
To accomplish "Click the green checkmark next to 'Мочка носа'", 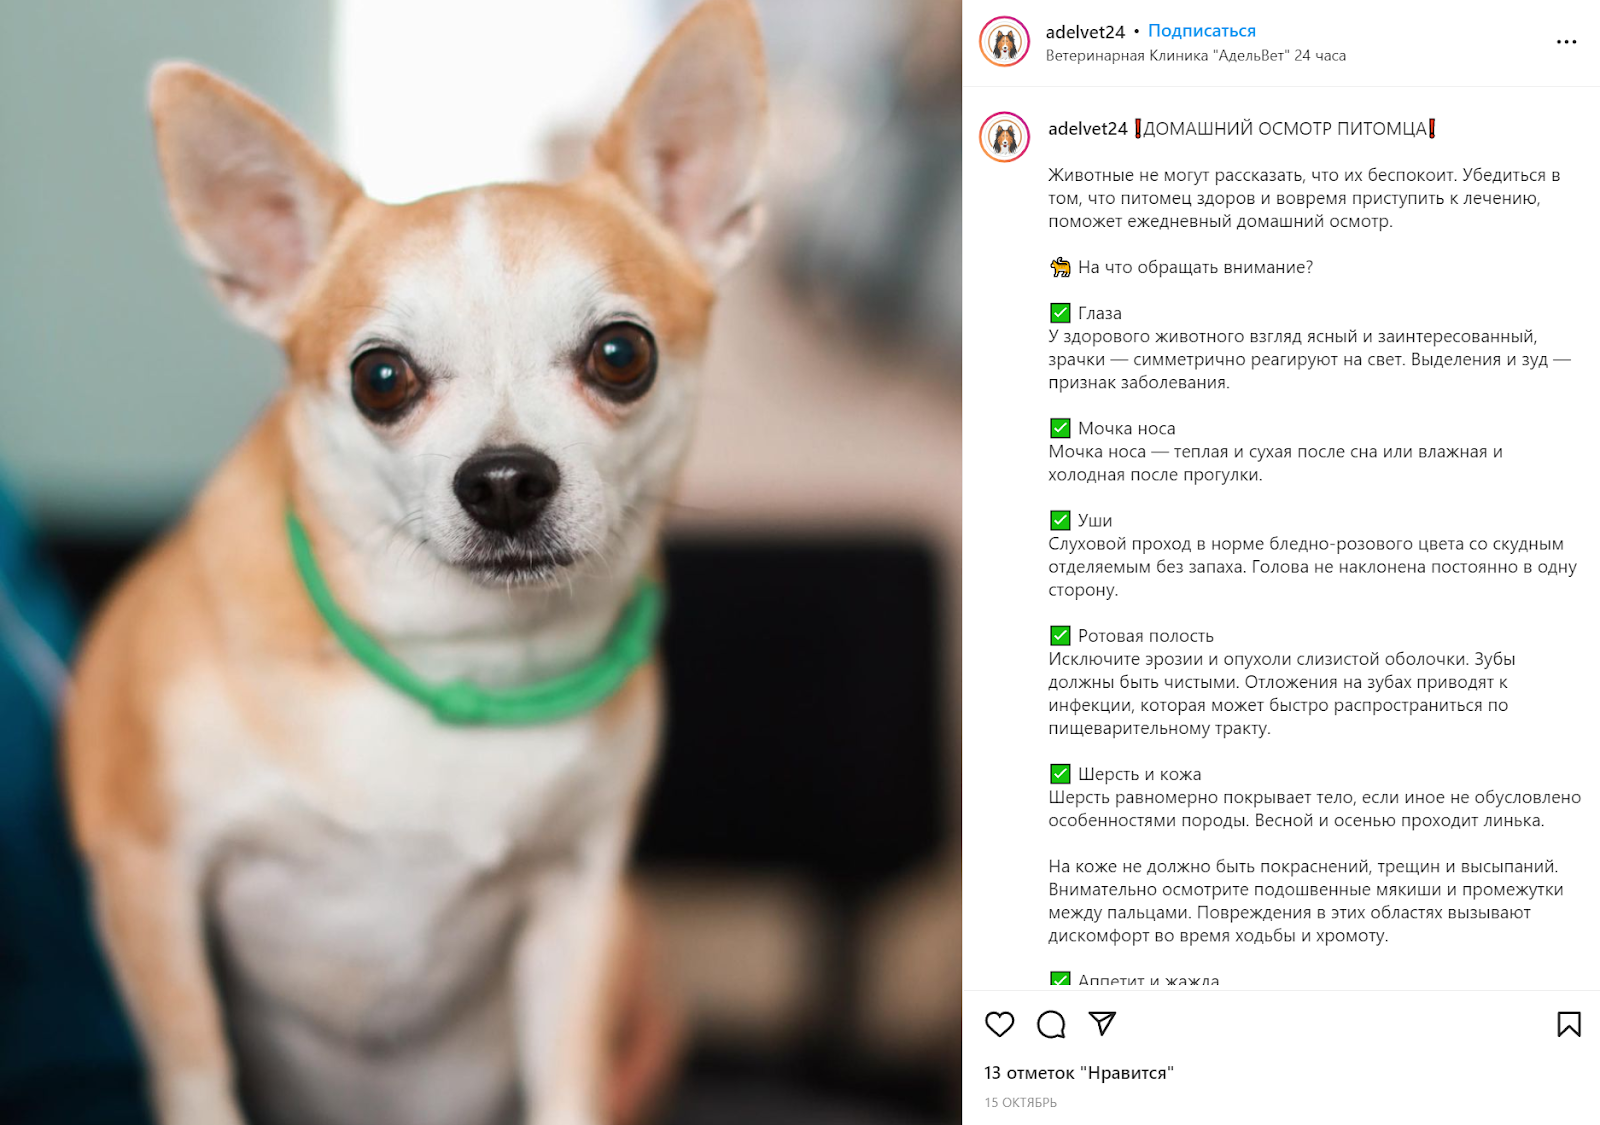I will point(1060,428).
